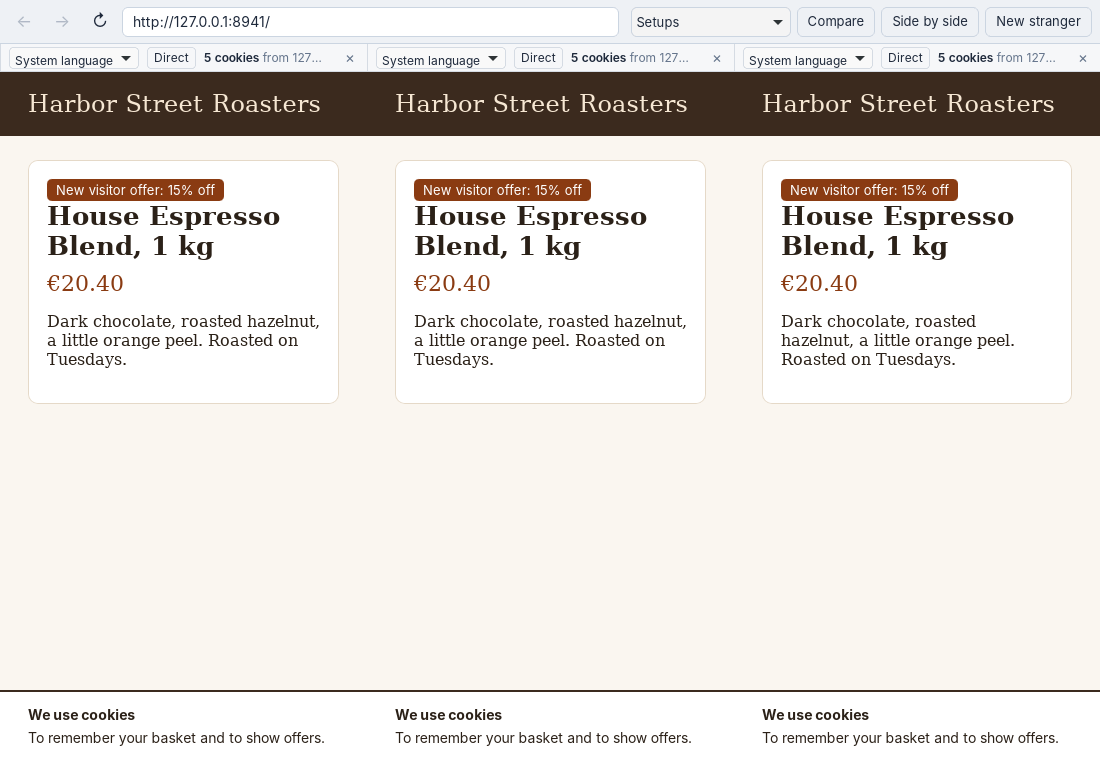1100x760 pixels.
Task: Click 'Dark chocolate, roasted hazelnut' description, left pane
Action: tap(183, 340)
